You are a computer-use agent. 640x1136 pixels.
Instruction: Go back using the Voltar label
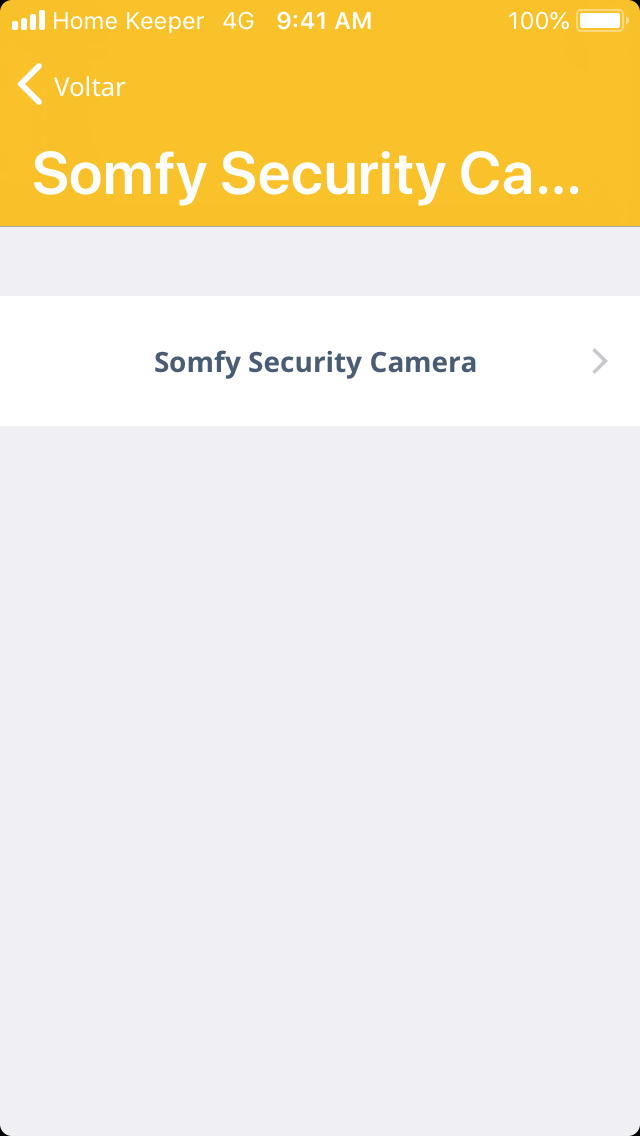(89, 87)
